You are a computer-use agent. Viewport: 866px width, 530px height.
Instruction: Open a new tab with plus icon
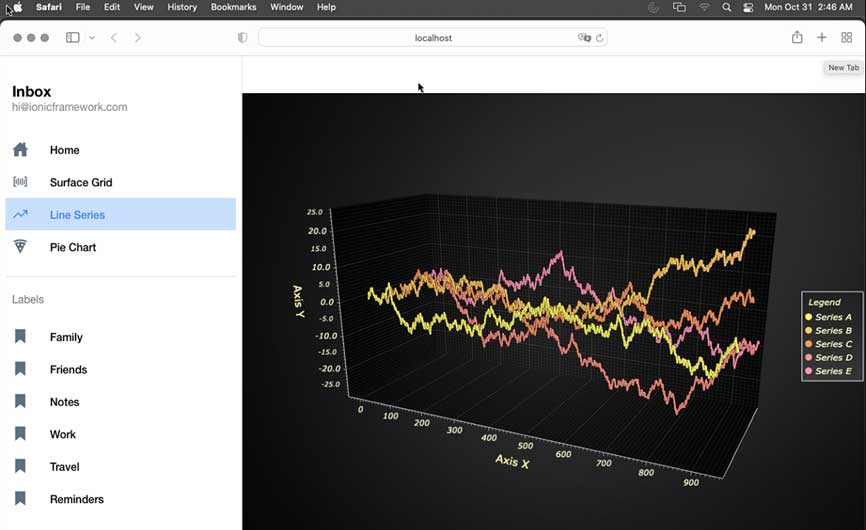pos(822,37)
